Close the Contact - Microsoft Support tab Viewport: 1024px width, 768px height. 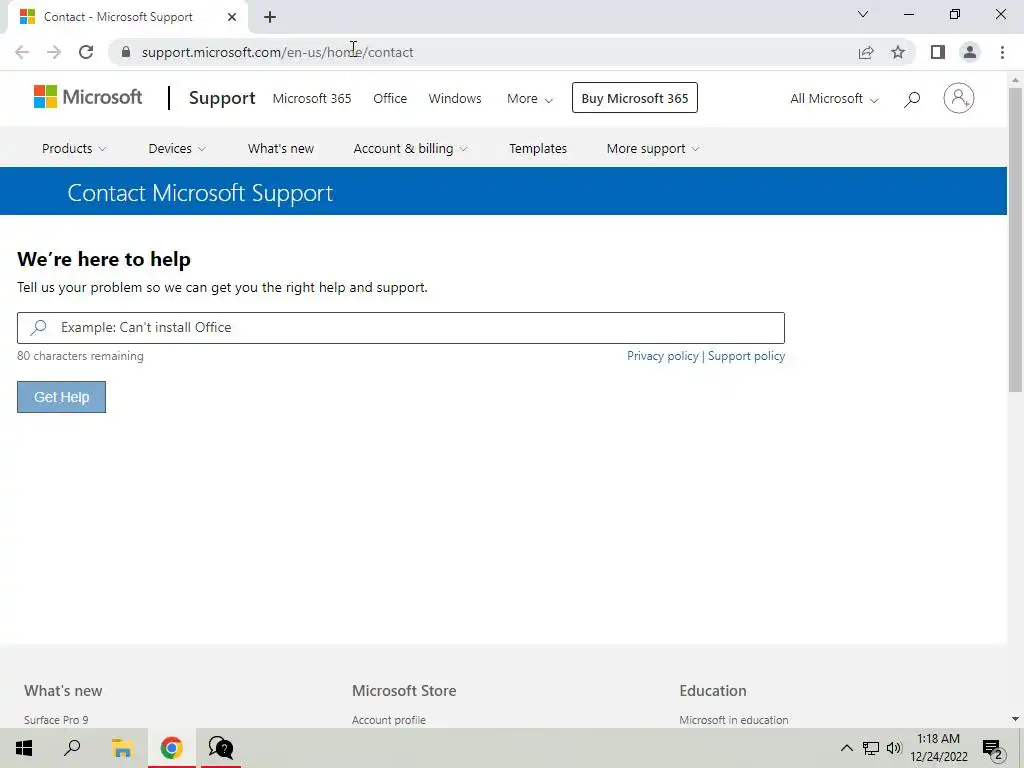point(232,17)
